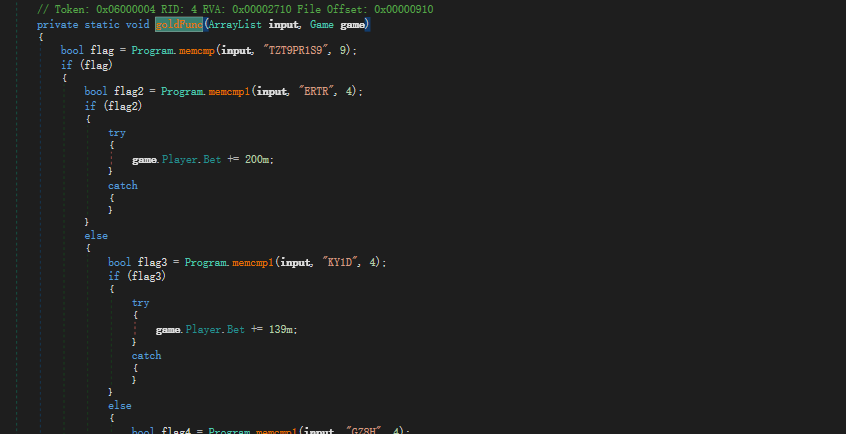Select the RVA value 0x00002710
846x434 pixels.
262,10
